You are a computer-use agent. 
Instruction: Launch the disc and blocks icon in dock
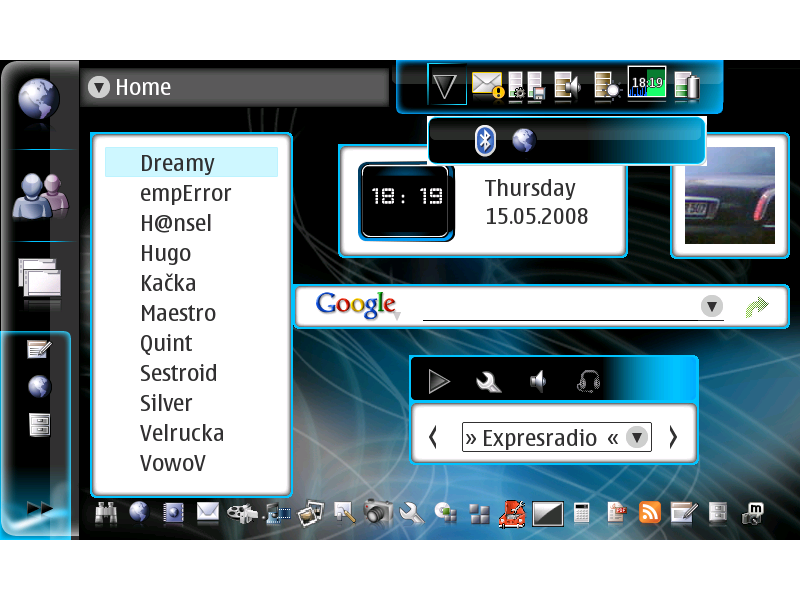click(x=445, y=513)
